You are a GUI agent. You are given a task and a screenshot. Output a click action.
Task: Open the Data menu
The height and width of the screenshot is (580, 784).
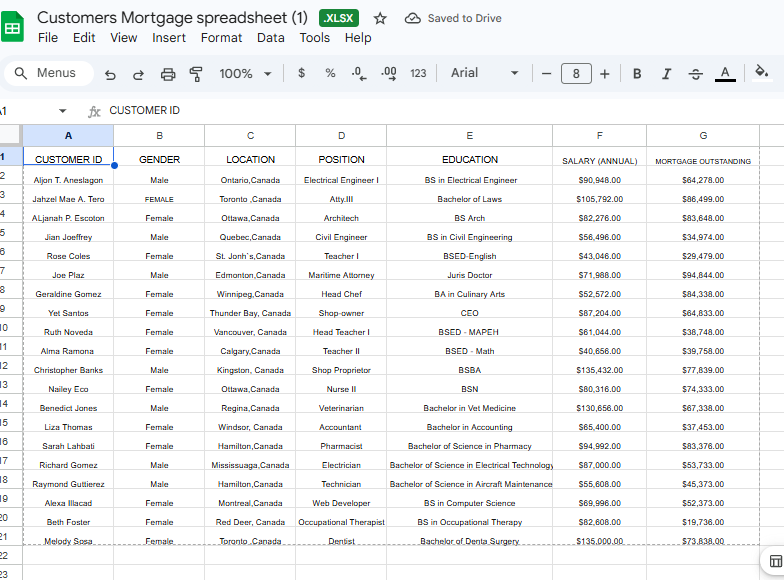pos(270,38)
